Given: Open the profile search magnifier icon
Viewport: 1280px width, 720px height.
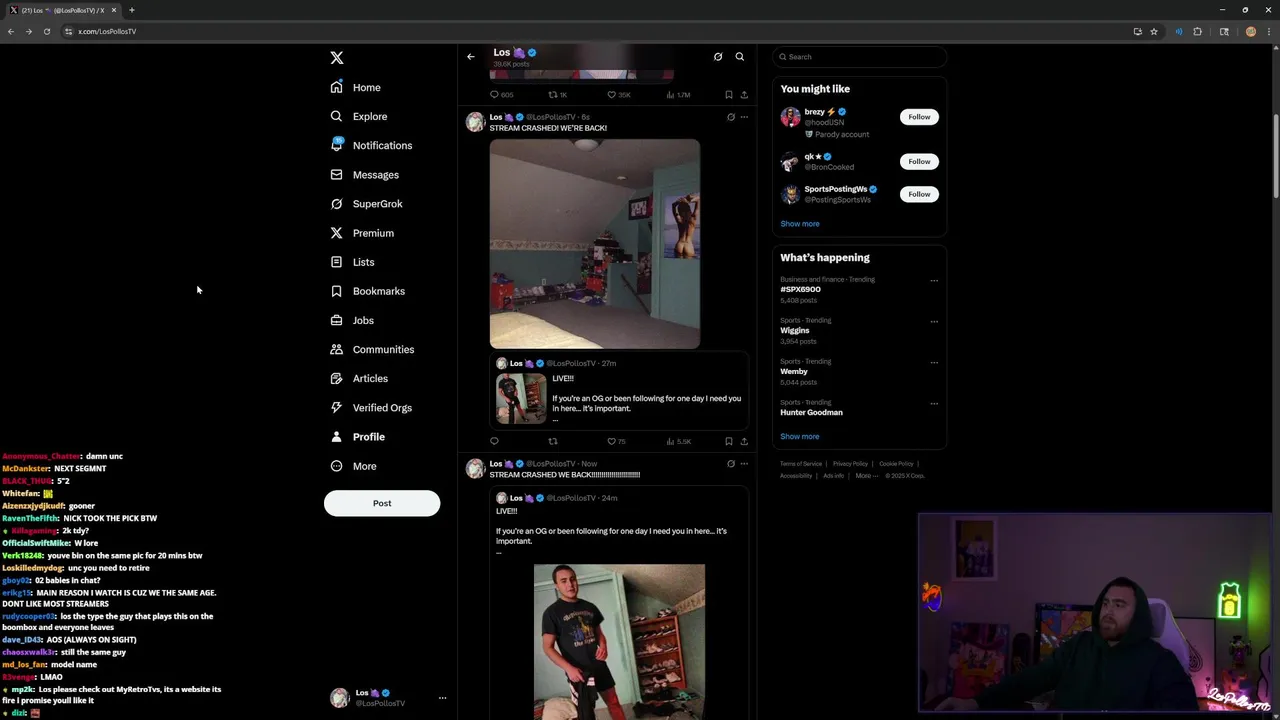Looking at the screenshot, I should (x=740, y=57).
